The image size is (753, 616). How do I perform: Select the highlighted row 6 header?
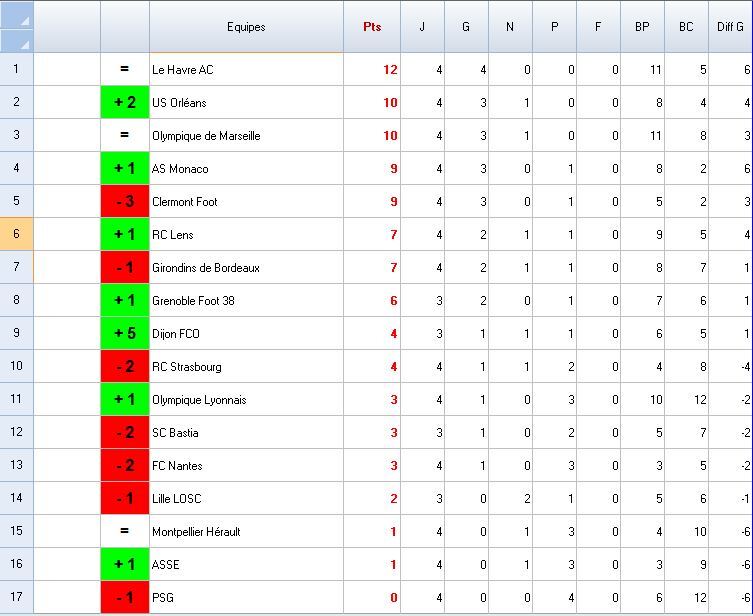point(16,234)
